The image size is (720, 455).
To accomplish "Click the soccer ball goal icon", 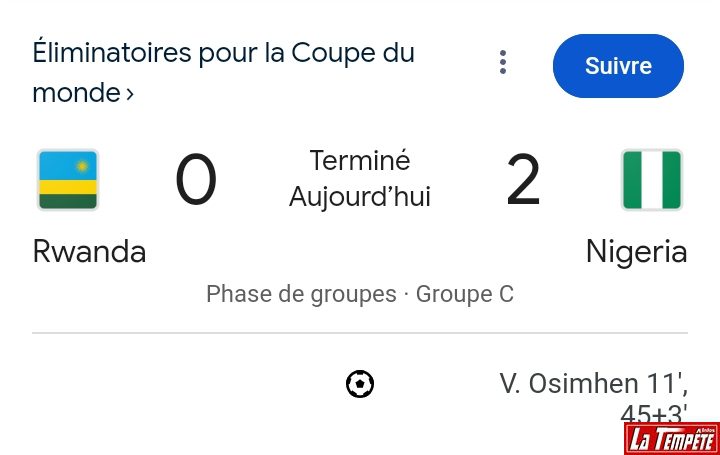I will click(360, 384).
